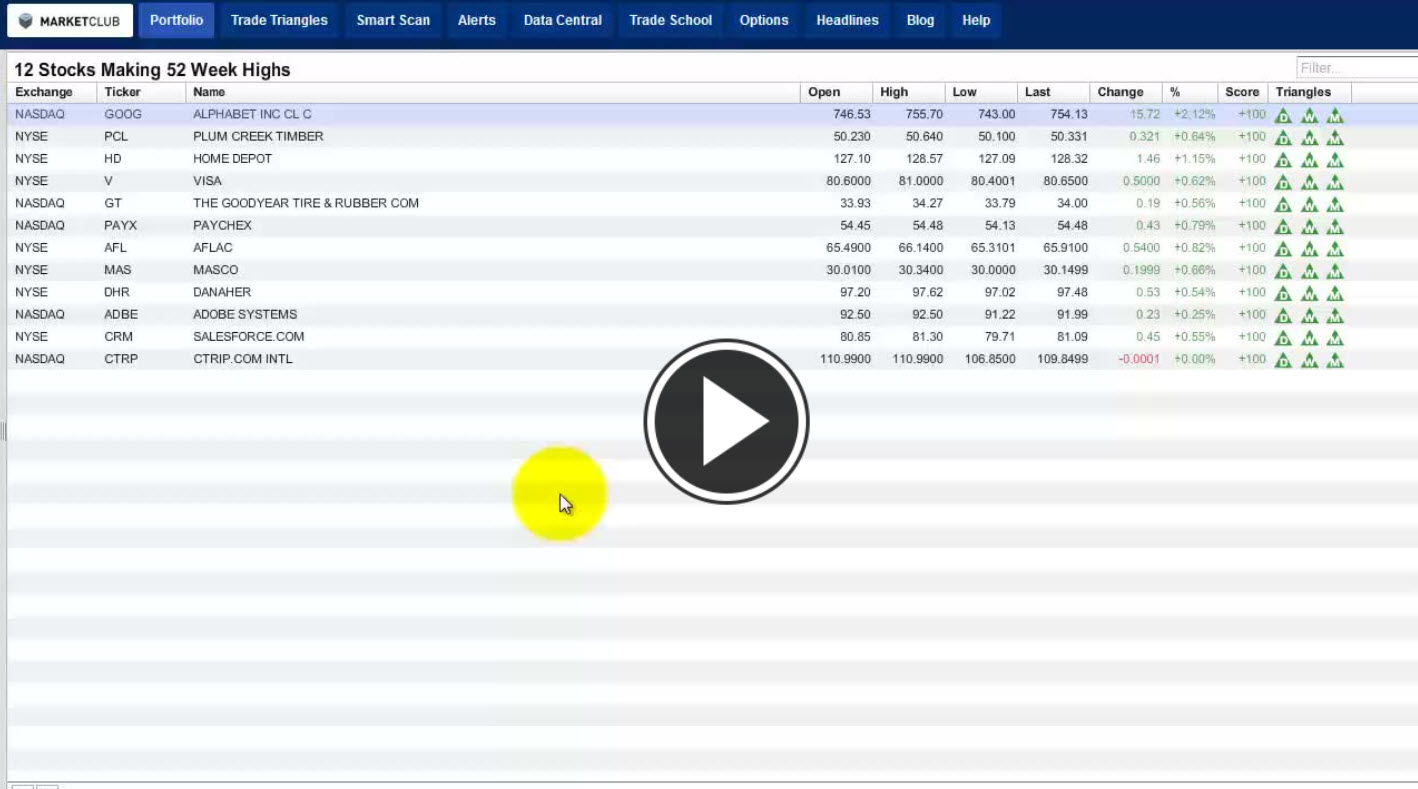1418x789 pixels.
Task: Click the daily triangle for Plum Creek Timber
Action: point(1283,138)
